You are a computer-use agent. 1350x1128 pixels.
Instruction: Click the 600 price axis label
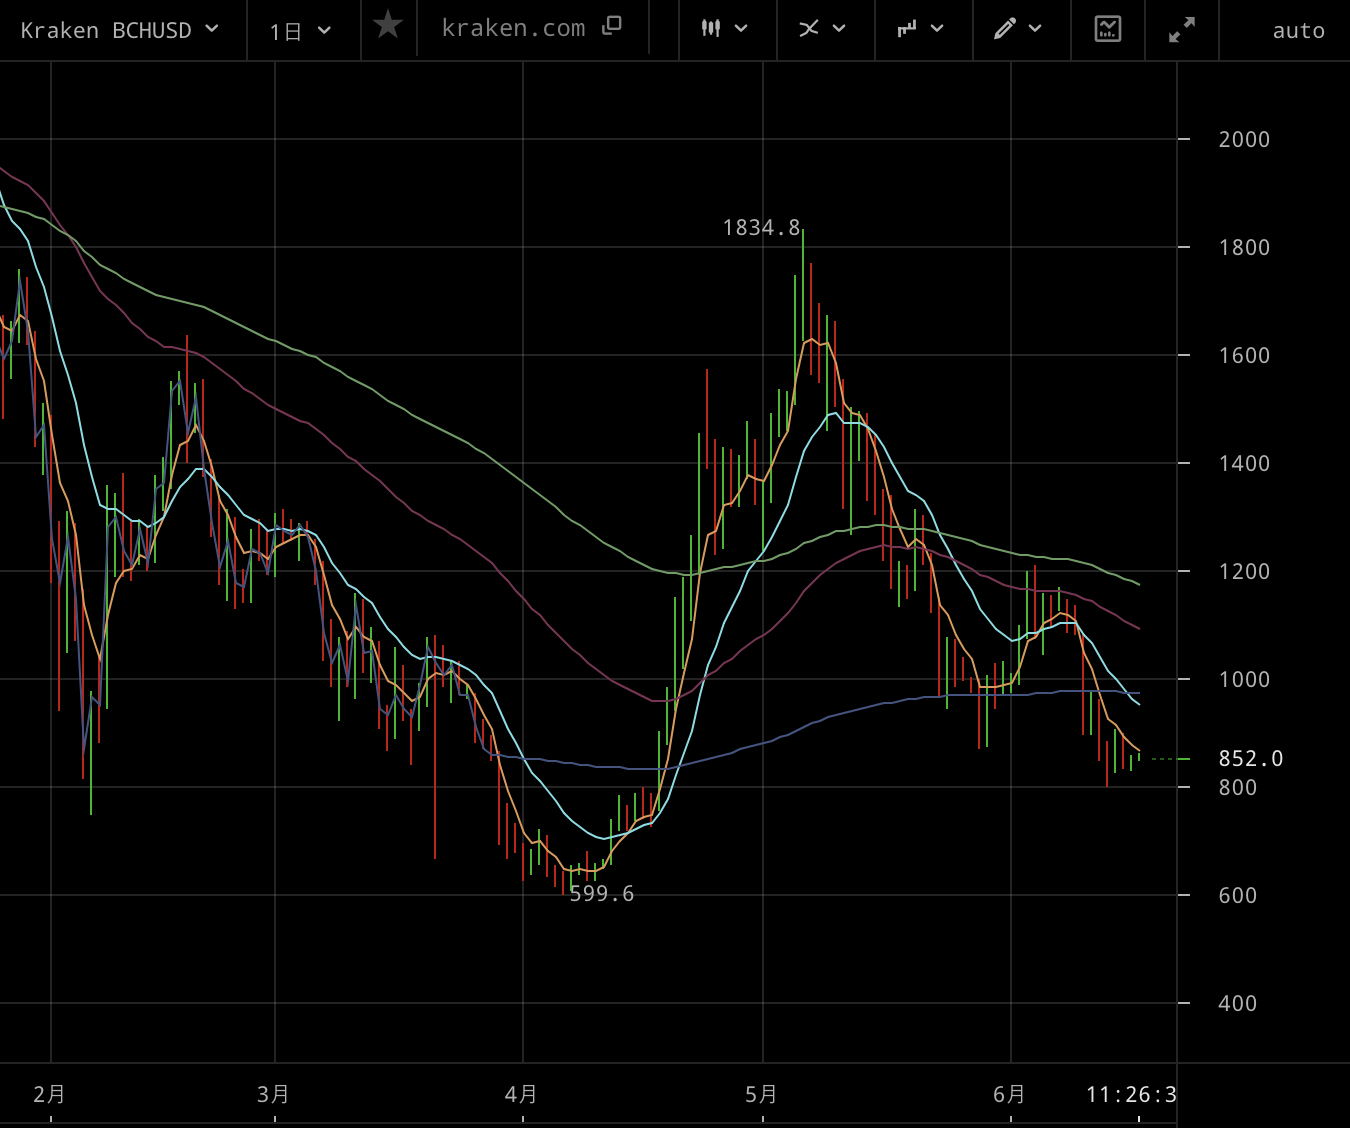click(1238, 896)
